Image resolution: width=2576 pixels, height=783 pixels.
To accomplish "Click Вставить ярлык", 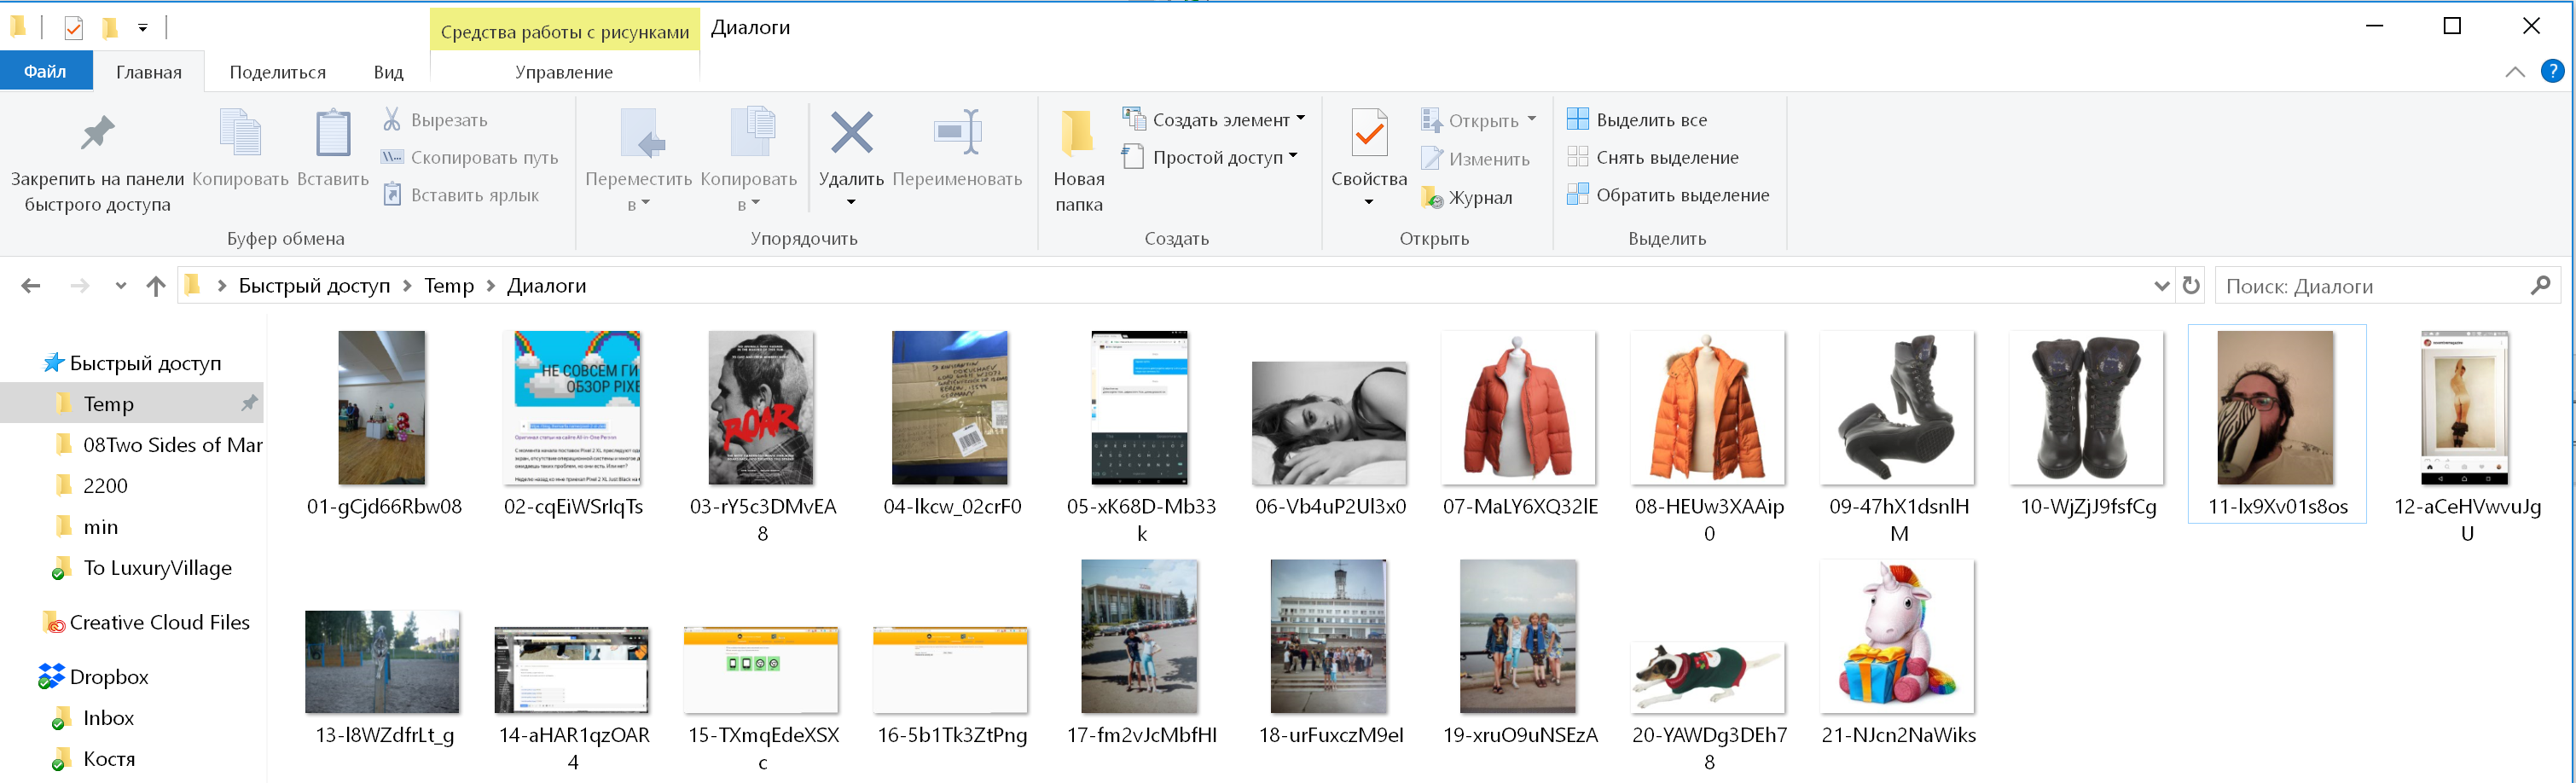I will (461, 195).
